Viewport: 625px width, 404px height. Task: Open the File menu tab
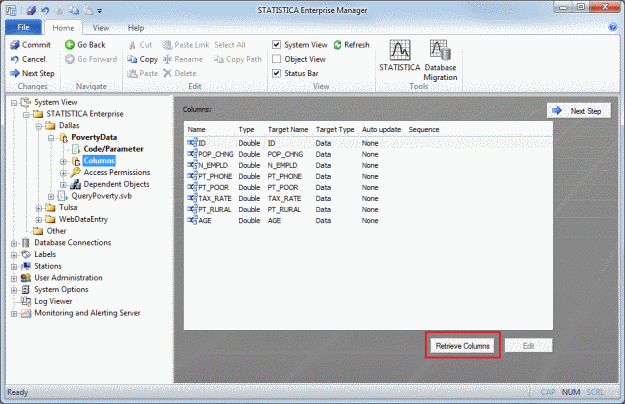(x=24, y=27)
